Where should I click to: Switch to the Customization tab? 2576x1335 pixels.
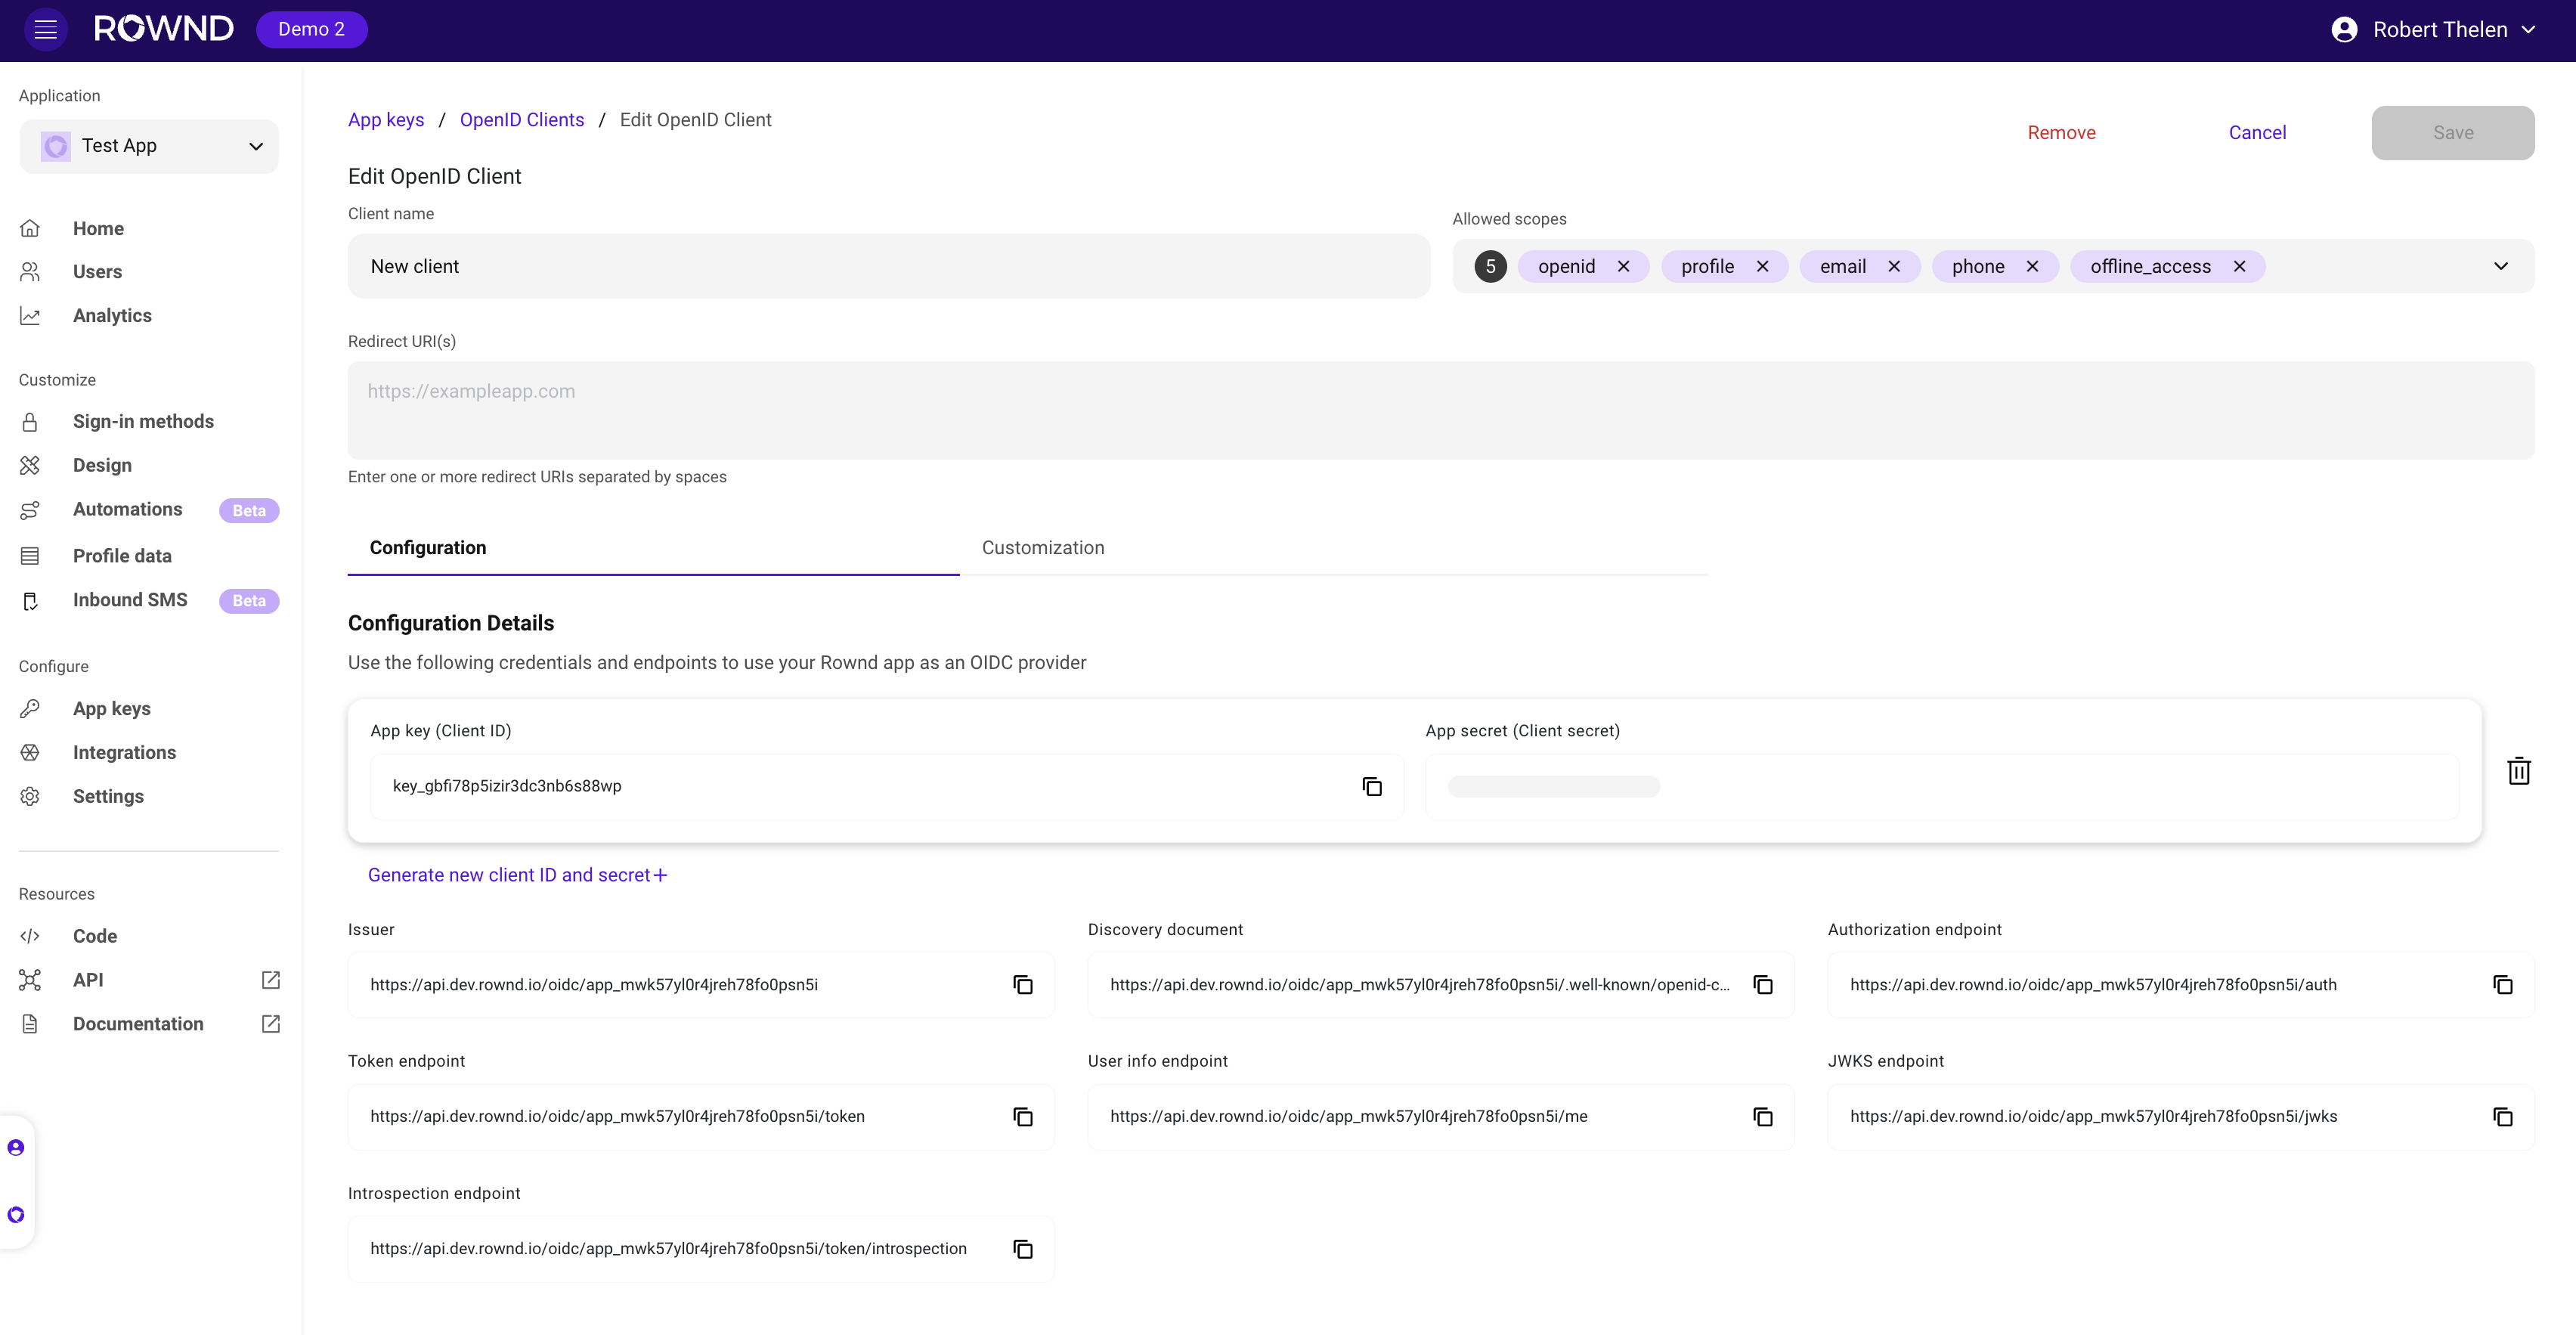coord(1042,548)
